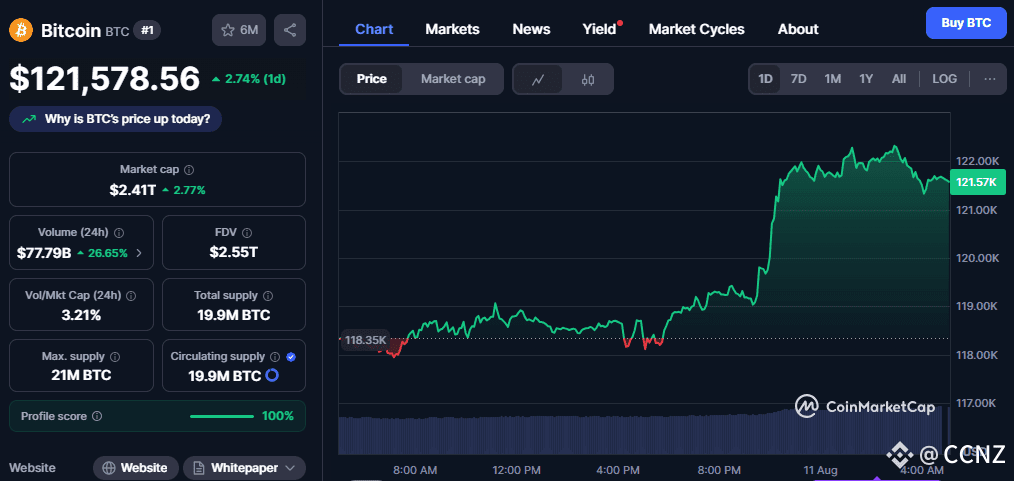The width and height of the screenshot is (1014, 481).
Task: Open the About tab
Action: click(x=798, y=29)
